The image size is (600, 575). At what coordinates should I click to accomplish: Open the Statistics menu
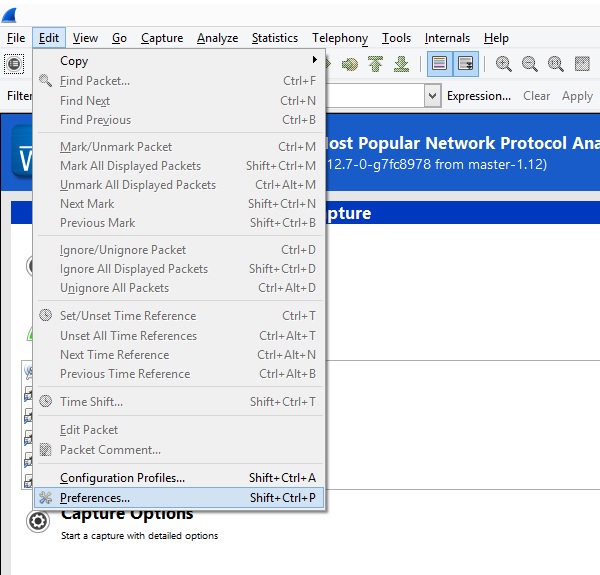point(275,38)
